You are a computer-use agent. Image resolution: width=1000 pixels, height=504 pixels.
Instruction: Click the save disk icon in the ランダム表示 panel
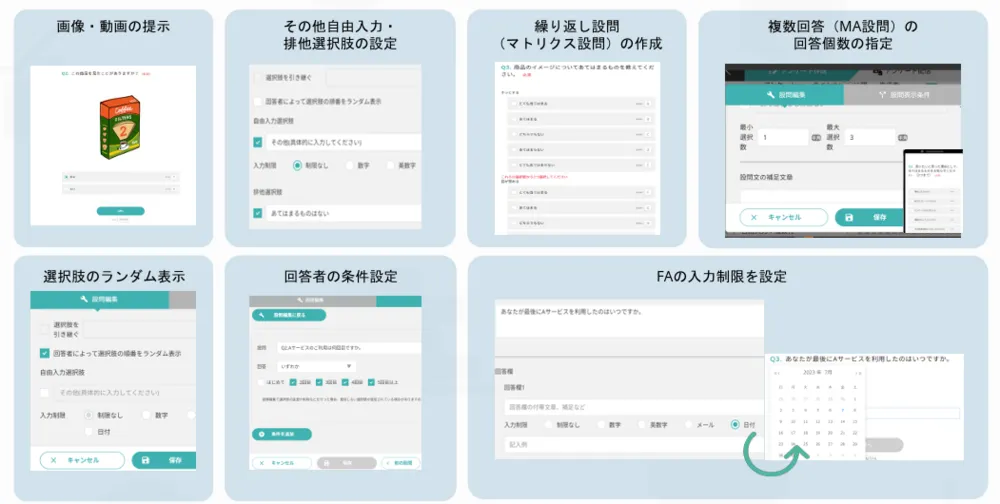(x=146, y=460)
